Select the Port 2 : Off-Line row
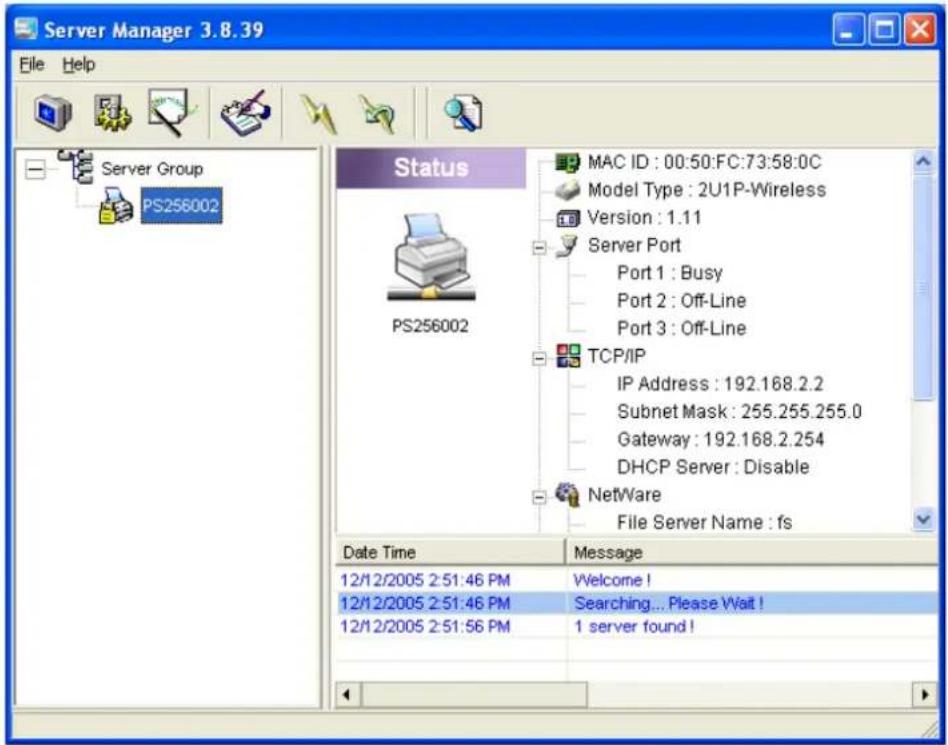The image size is (948, 745). click(x=681, y=301)
